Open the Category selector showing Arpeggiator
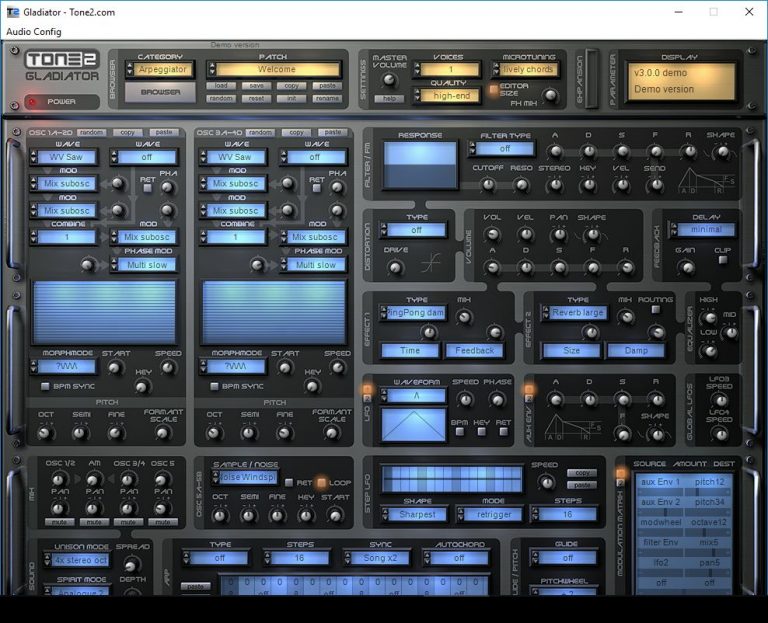The width and height of the screenshot is (768, 623). (160, 70)
